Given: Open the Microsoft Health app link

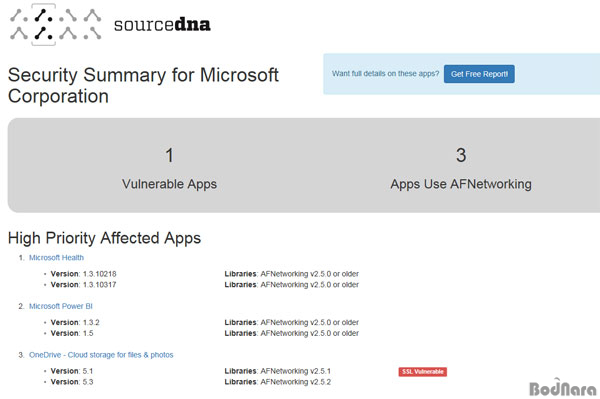Looking at the screenshot, I should 56,257.
